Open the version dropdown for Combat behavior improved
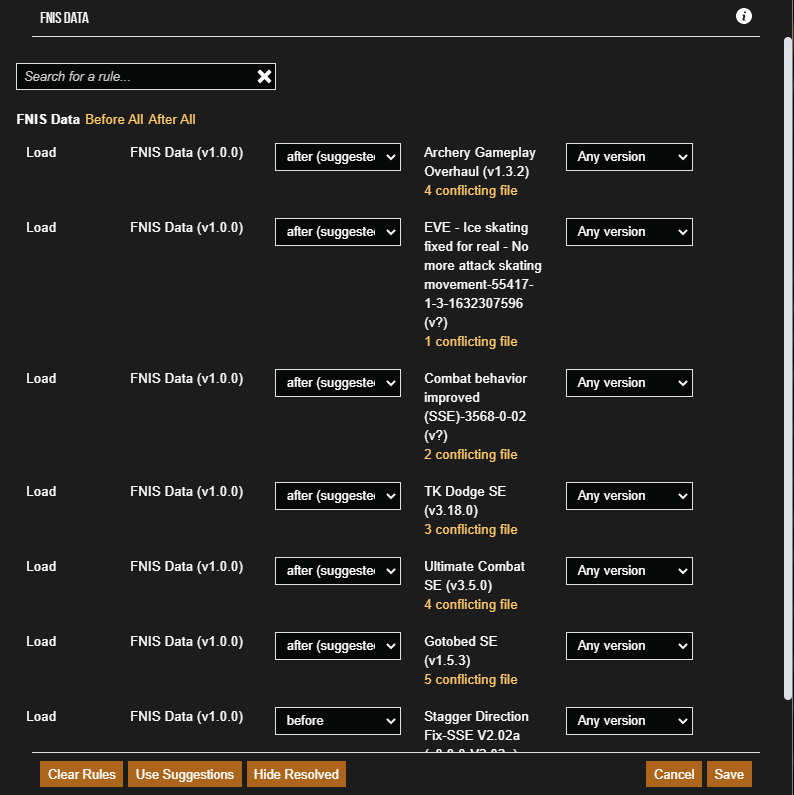Image resolution: width=794 pixels, height=795 pixels. click(x=629, y=383)
